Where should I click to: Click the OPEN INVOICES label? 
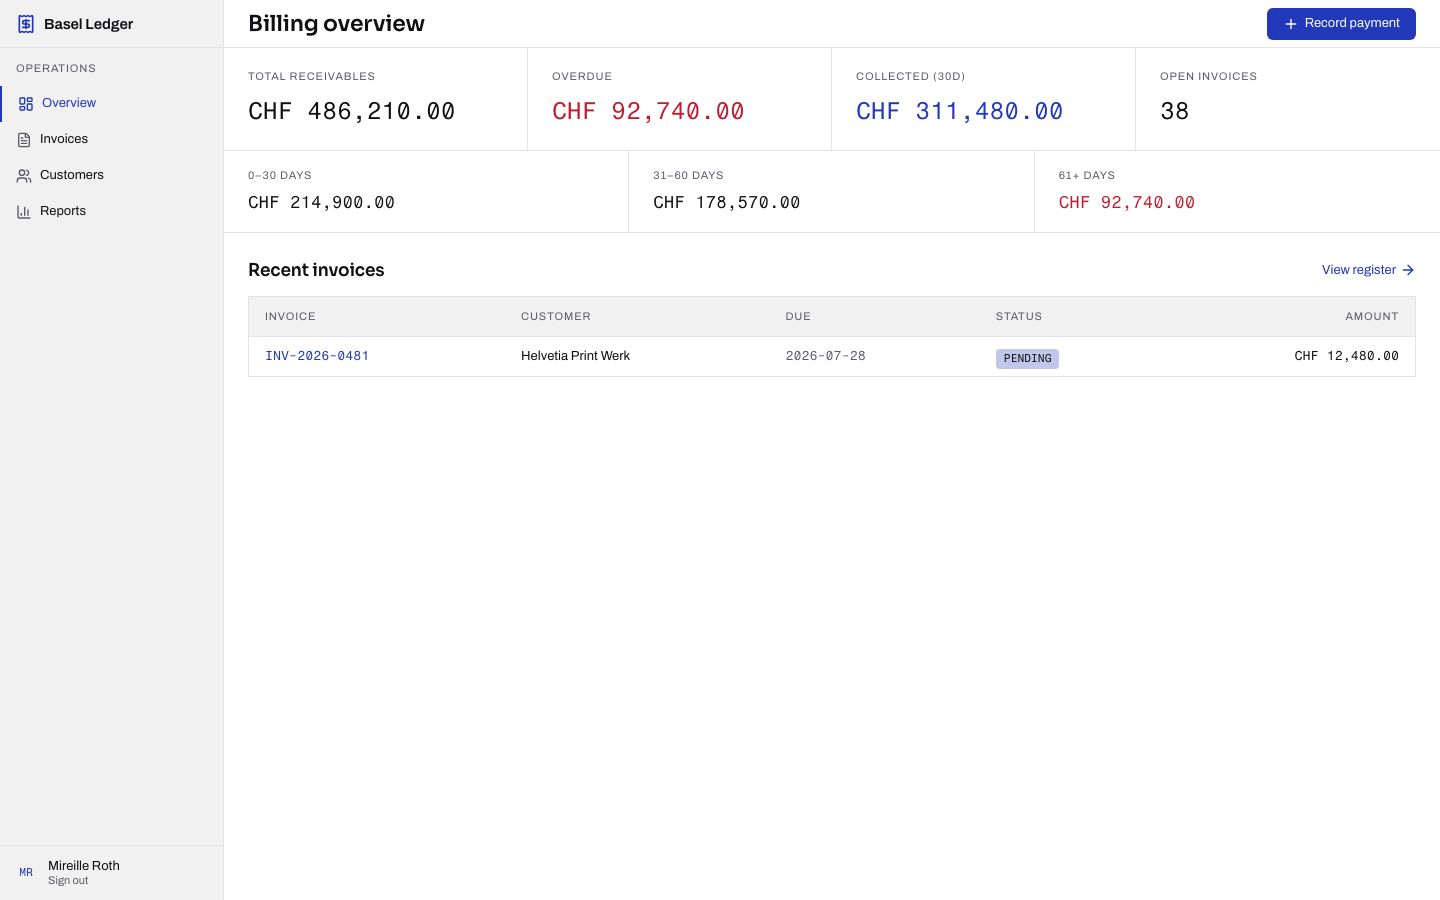[x=1209, y=76]
